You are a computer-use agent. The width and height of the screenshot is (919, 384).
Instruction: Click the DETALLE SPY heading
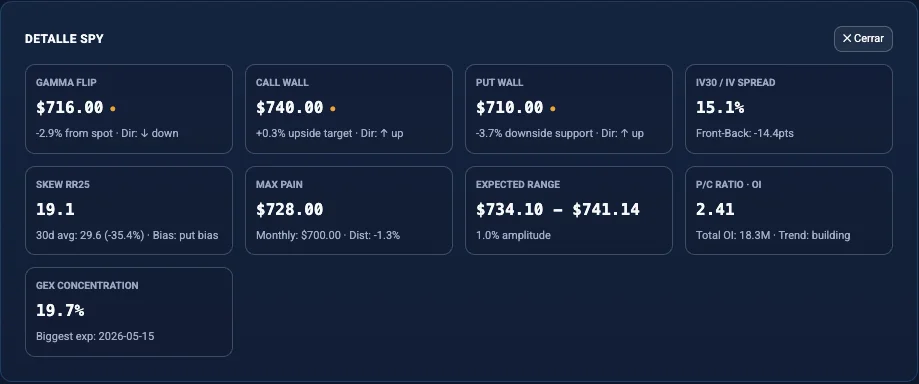64,39
